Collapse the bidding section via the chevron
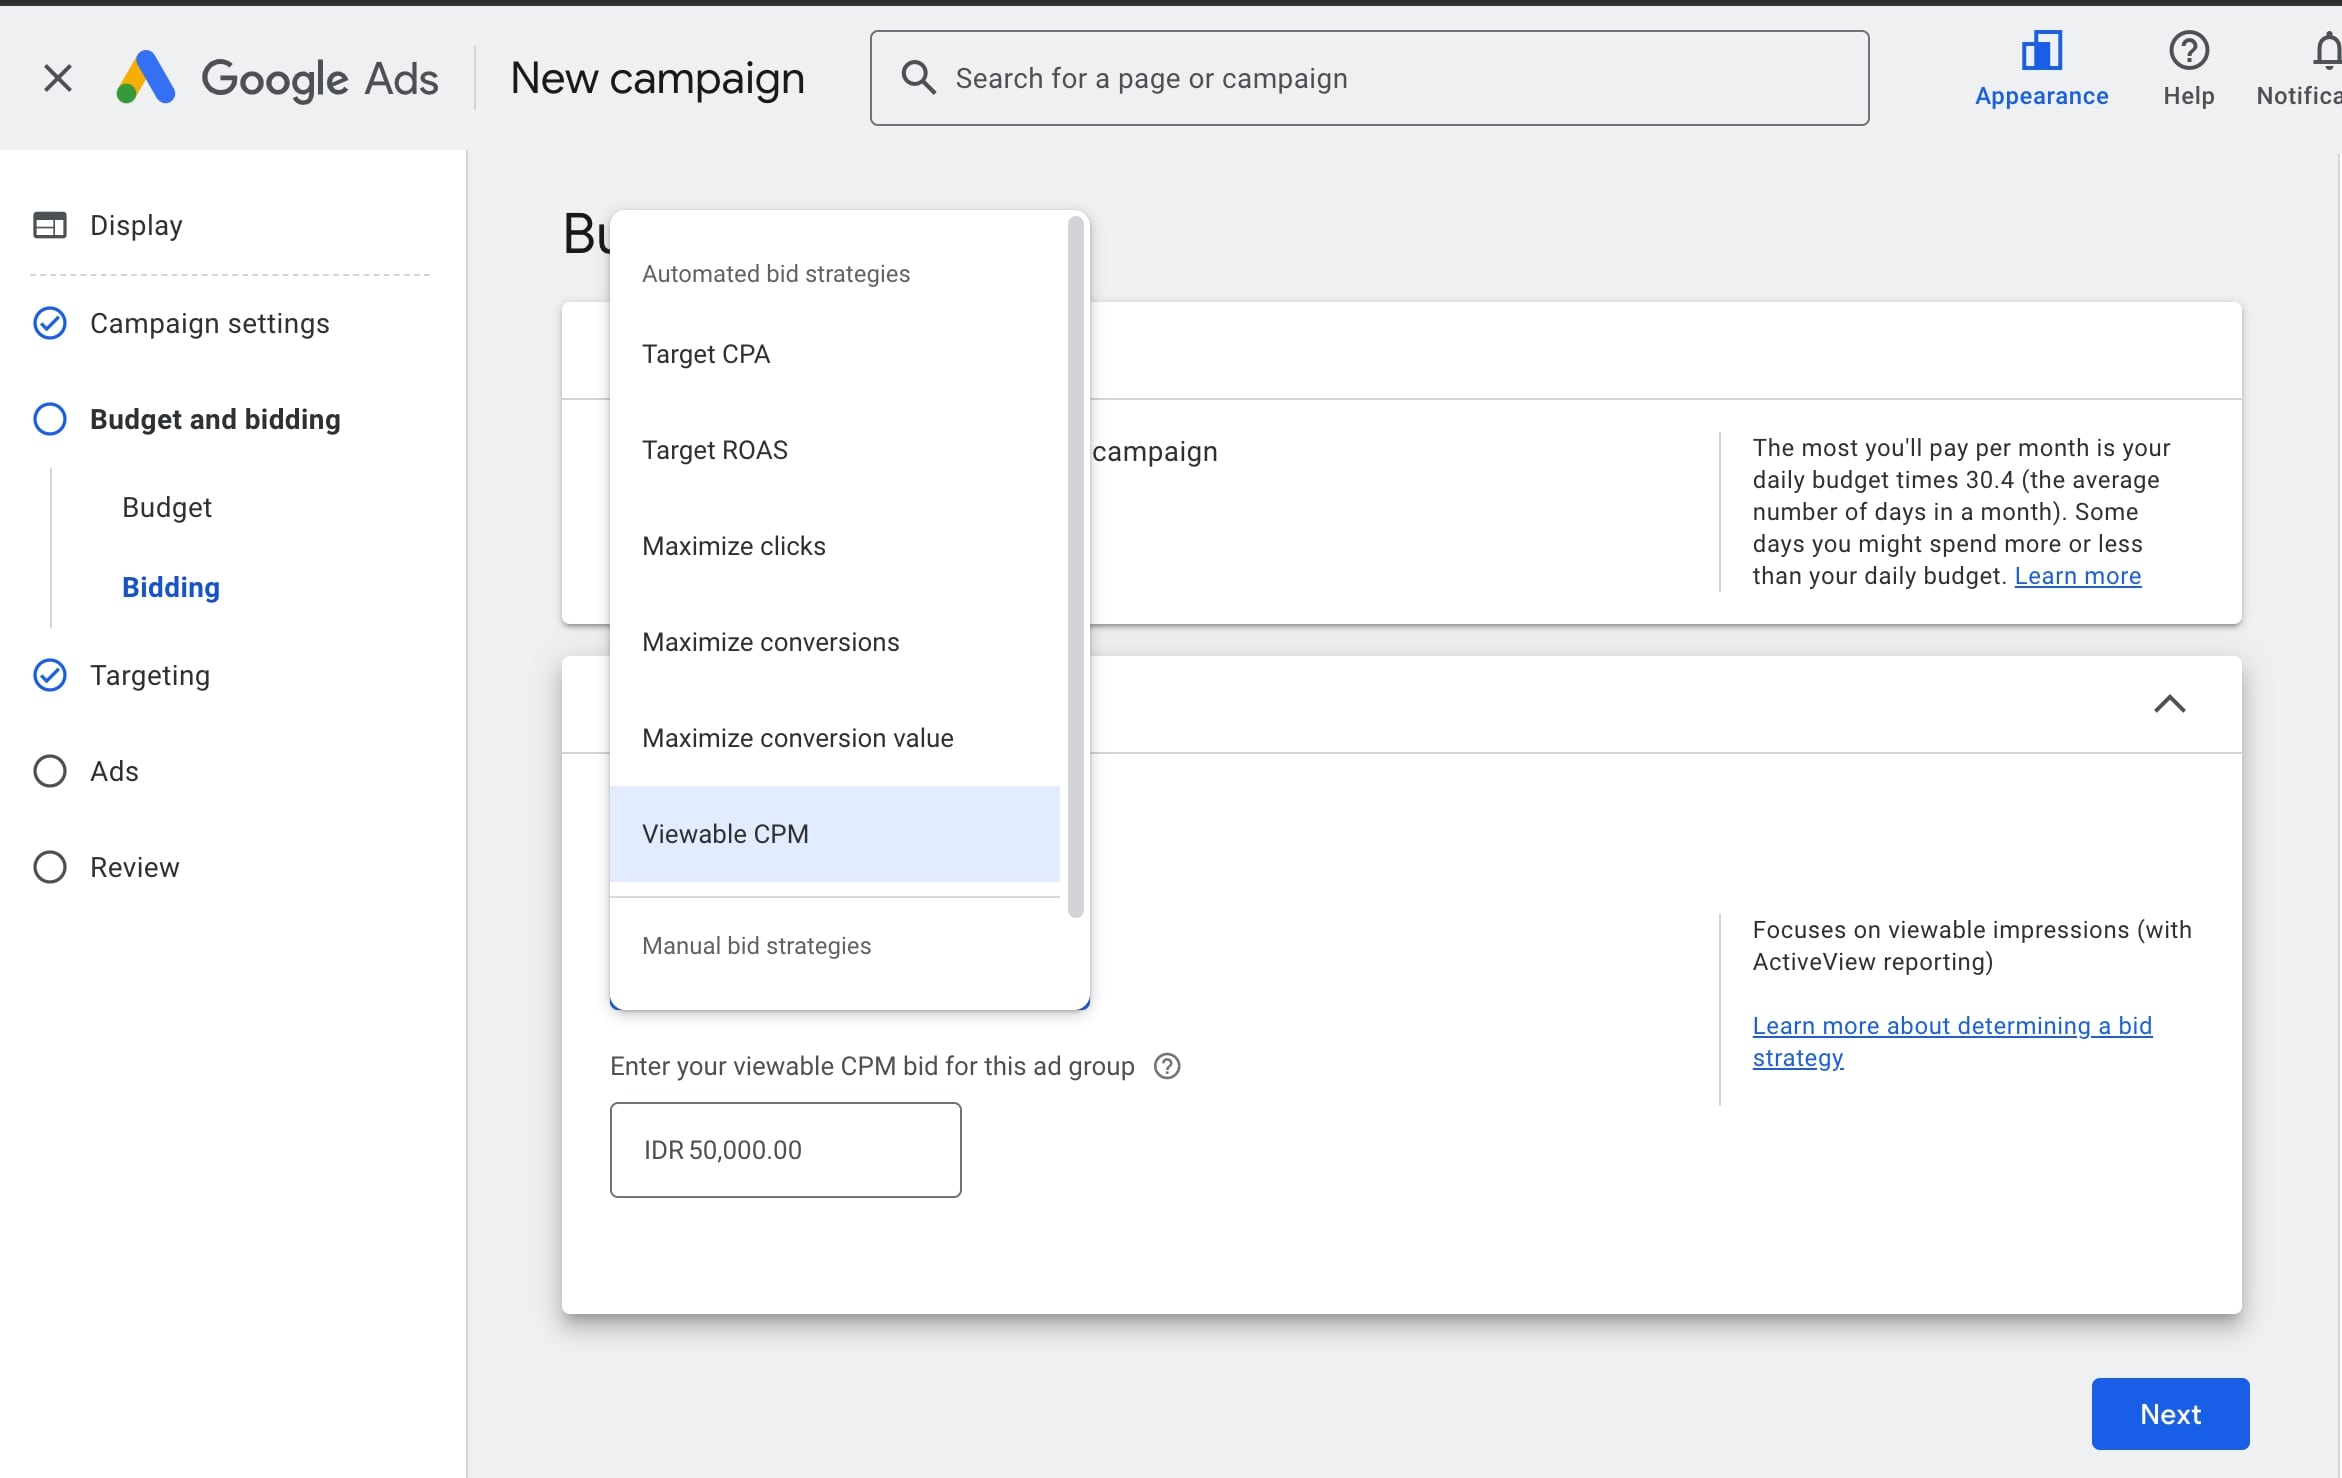 pyautogui.click(x=2169, y=704)
